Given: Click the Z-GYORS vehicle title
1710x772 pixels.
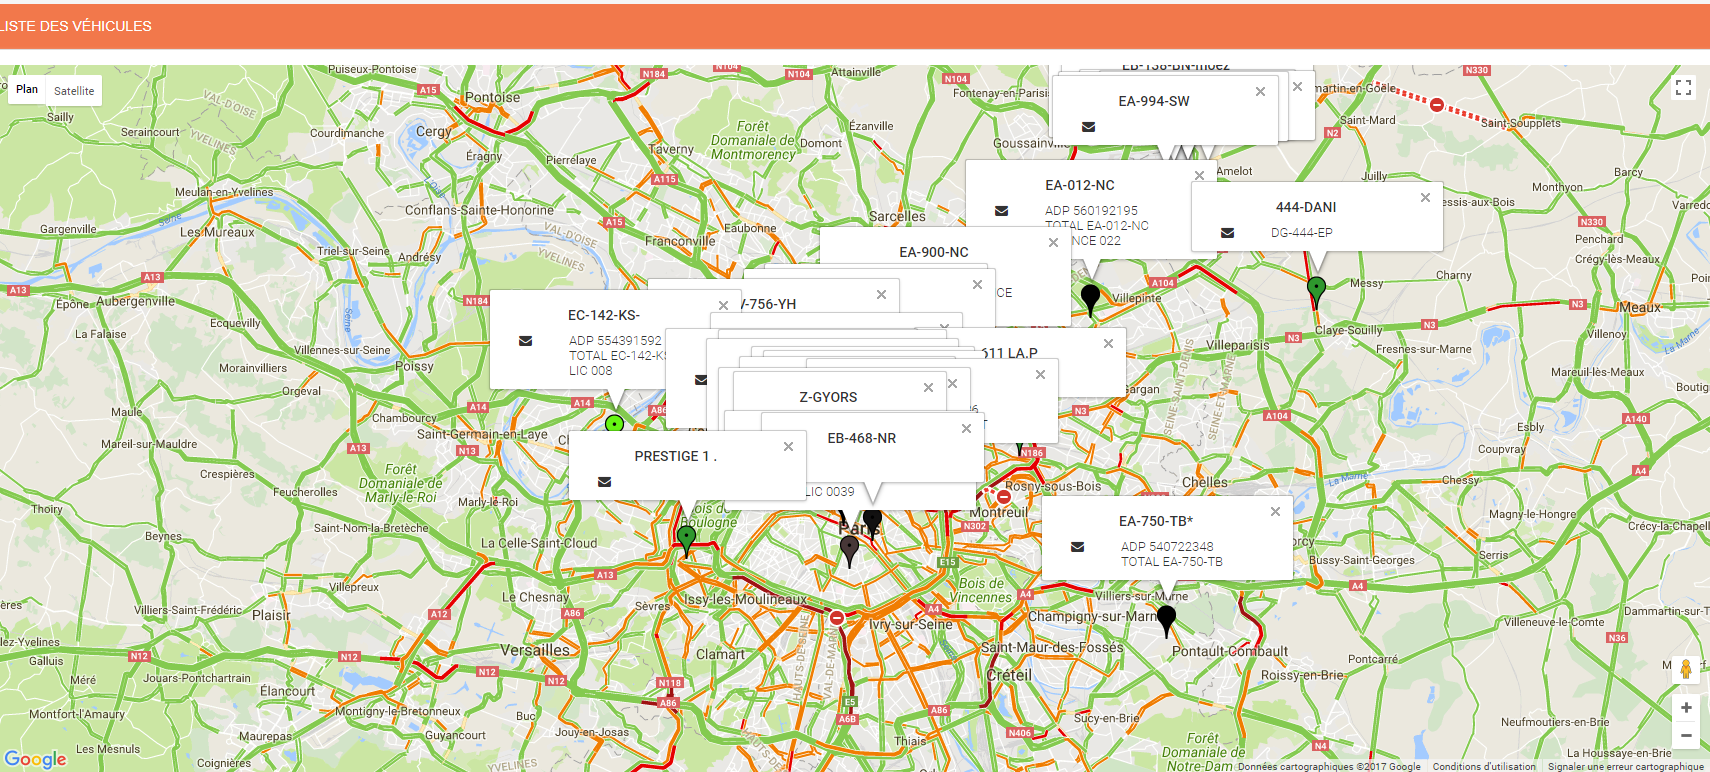Looking at the screenshot, I should 828,397.
